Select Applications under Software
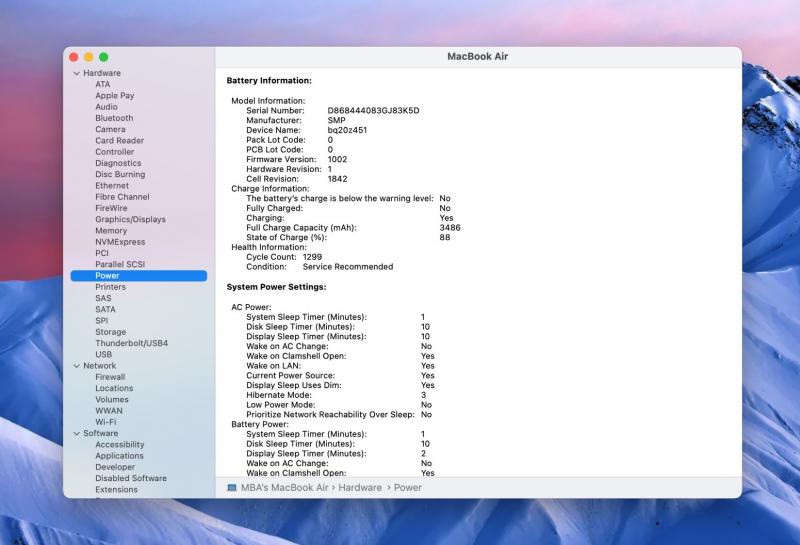The image size is (800, 545). pyautogui.click(x=119, y=456)
